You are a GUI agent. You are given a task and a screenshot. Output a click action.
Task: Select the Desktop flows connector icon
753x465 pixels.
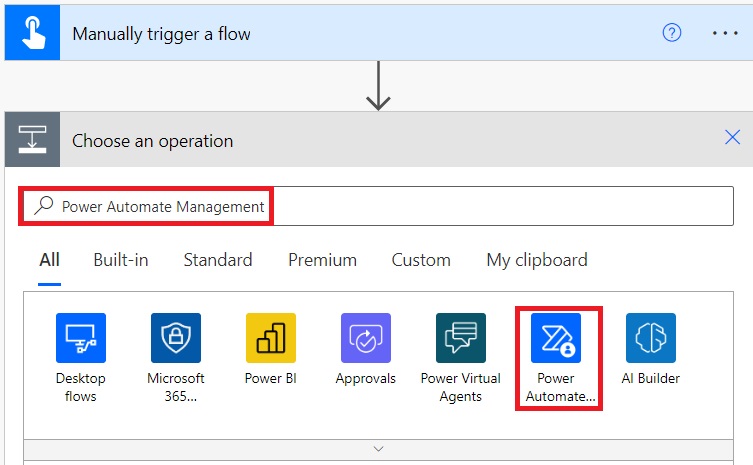81,338
